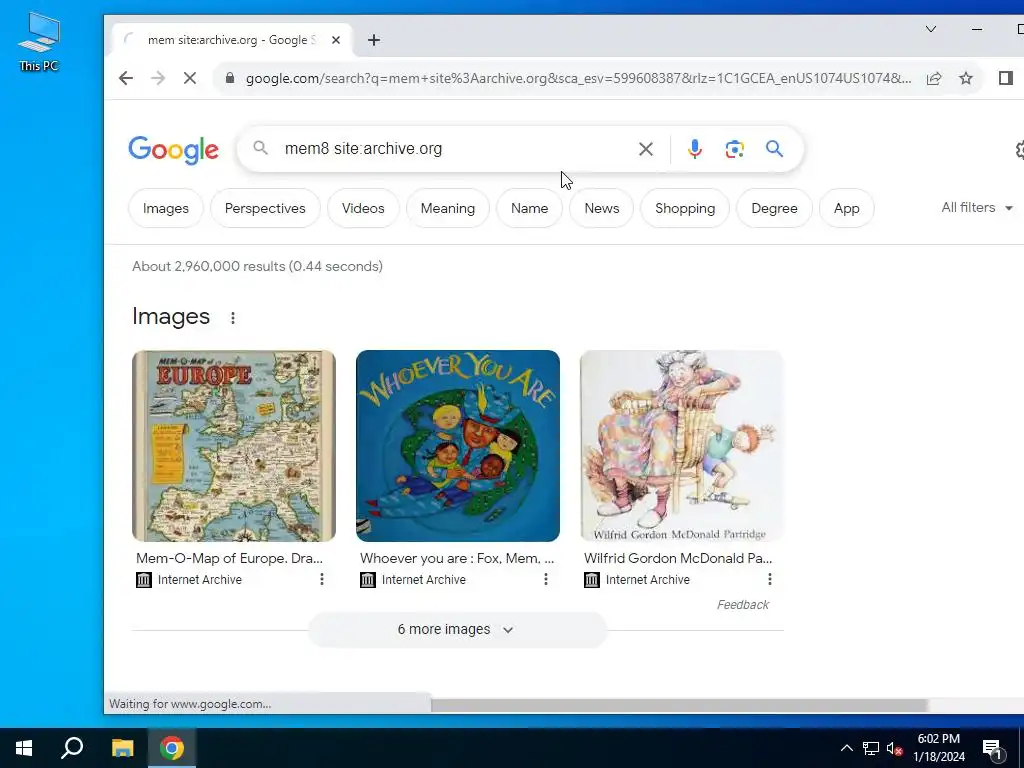Select the Name filter chip
Screen dimensions: 1024x768
530,208
